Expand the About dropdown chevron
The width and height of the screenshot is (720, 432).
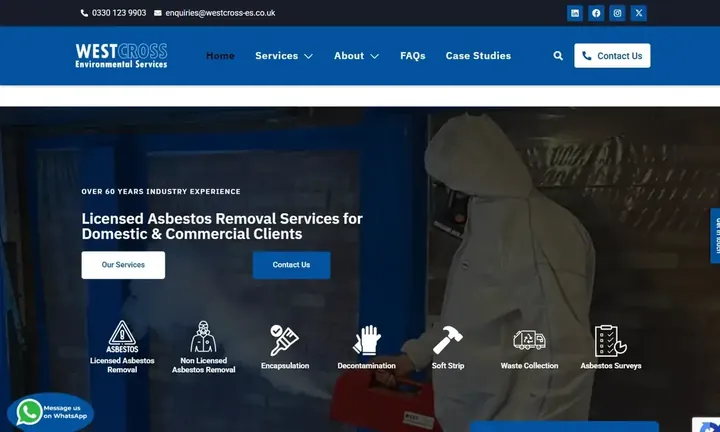pos(375,56)
